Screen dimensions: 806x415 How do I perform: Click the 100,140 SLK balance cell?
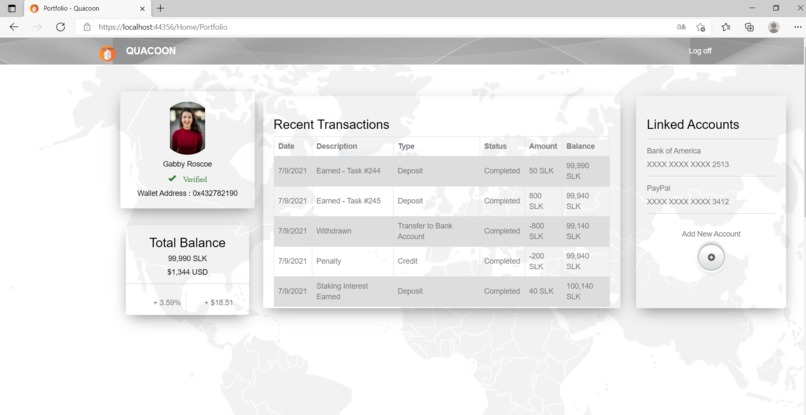click(x=585, y=291)
